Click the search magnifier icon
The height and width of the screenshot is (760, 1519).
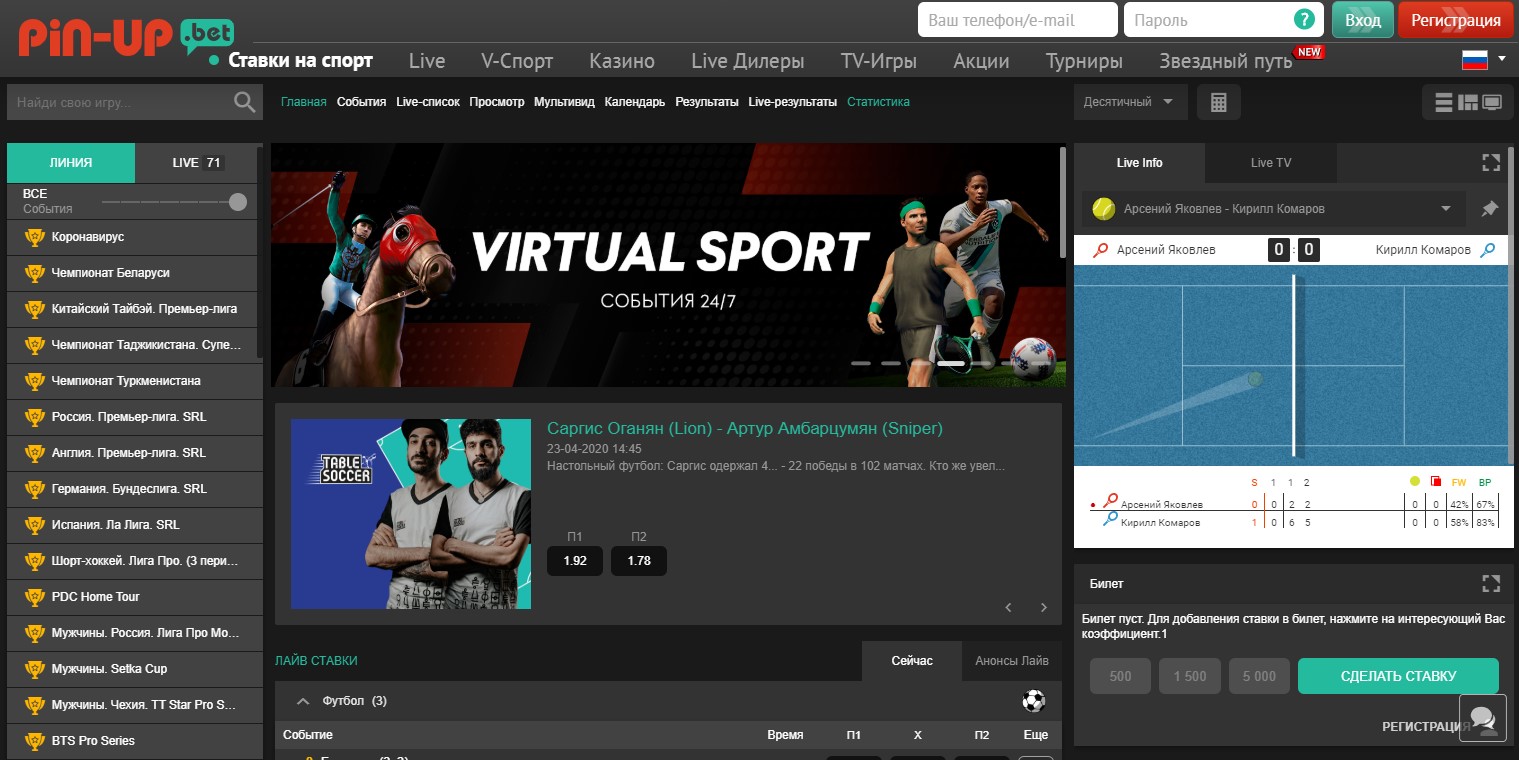pyautogui.click(x=244, y=102)
